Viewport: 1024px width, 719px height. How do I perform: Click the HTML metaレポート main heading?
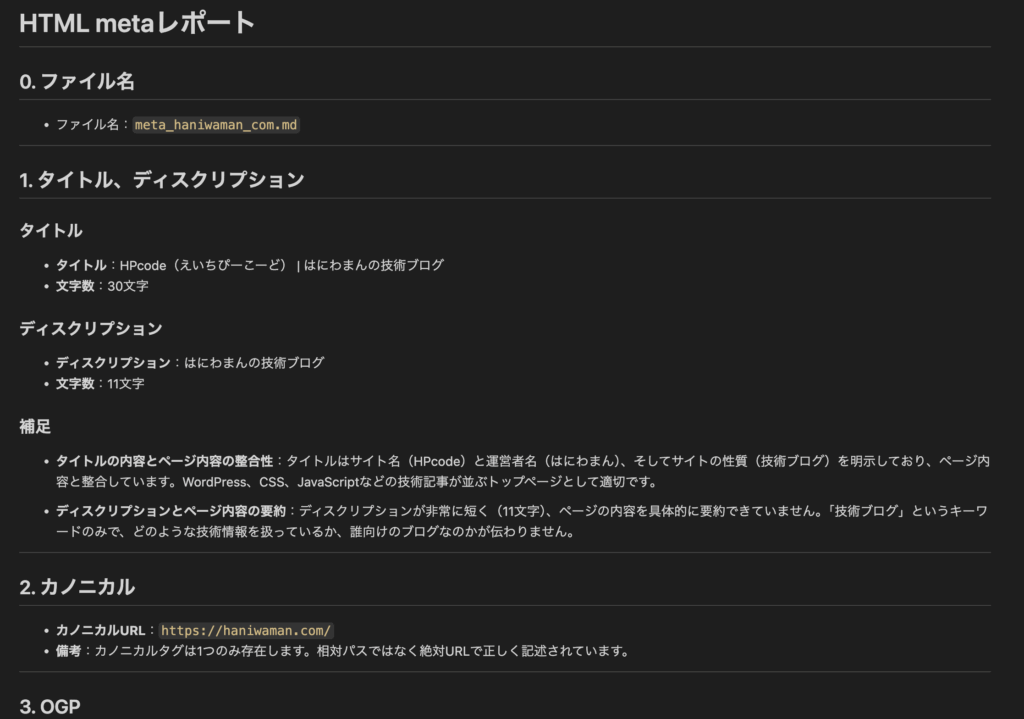tap(137, 23)
